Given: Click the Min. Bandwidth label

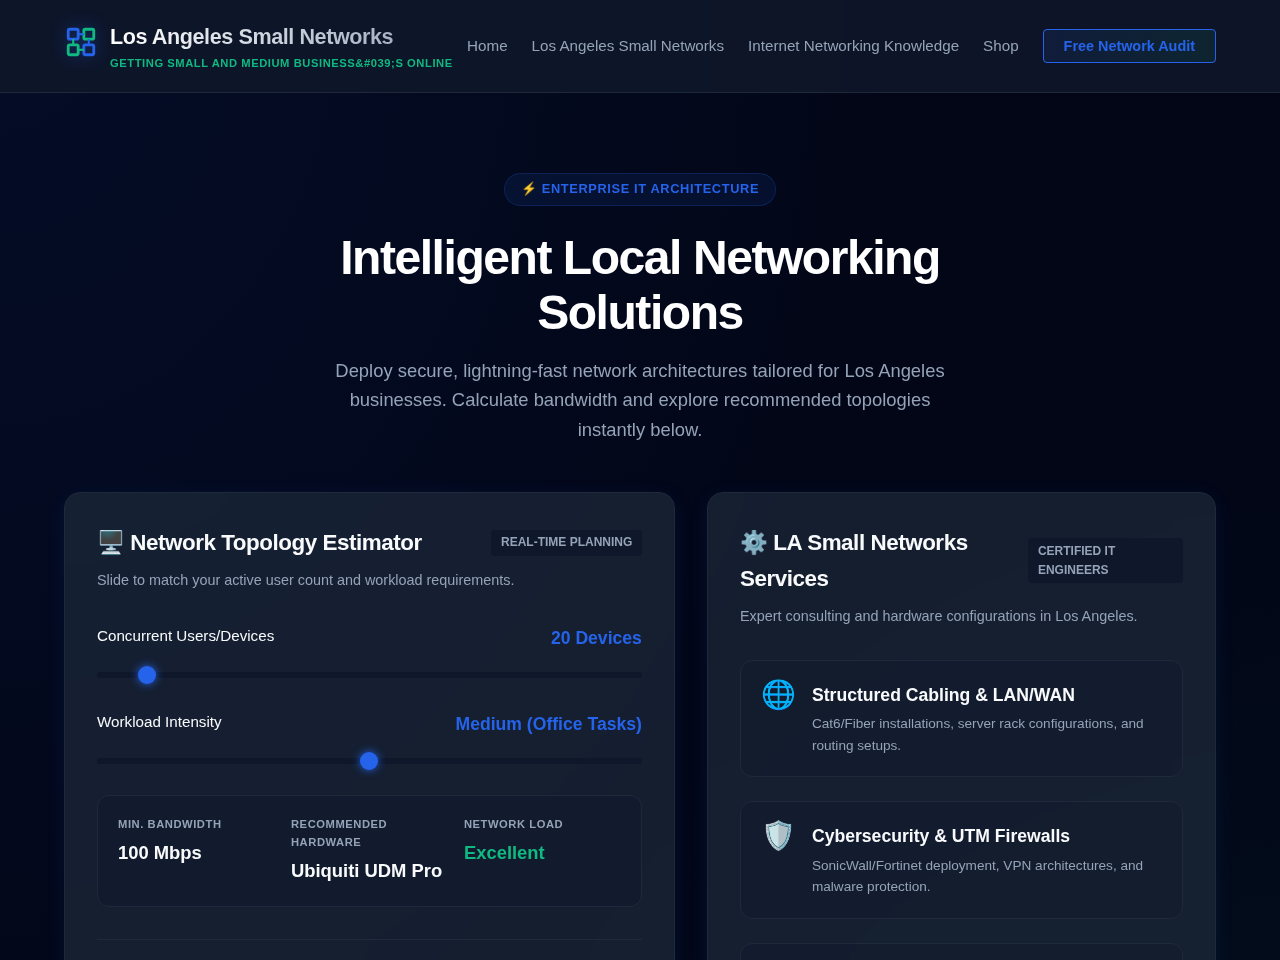Looking at the screenshot, I should point(170,824).
